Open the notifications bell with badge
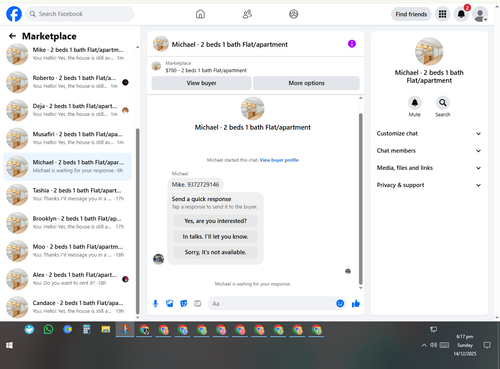The width and height of the screenshot is (500, 369). click(461, 14)
